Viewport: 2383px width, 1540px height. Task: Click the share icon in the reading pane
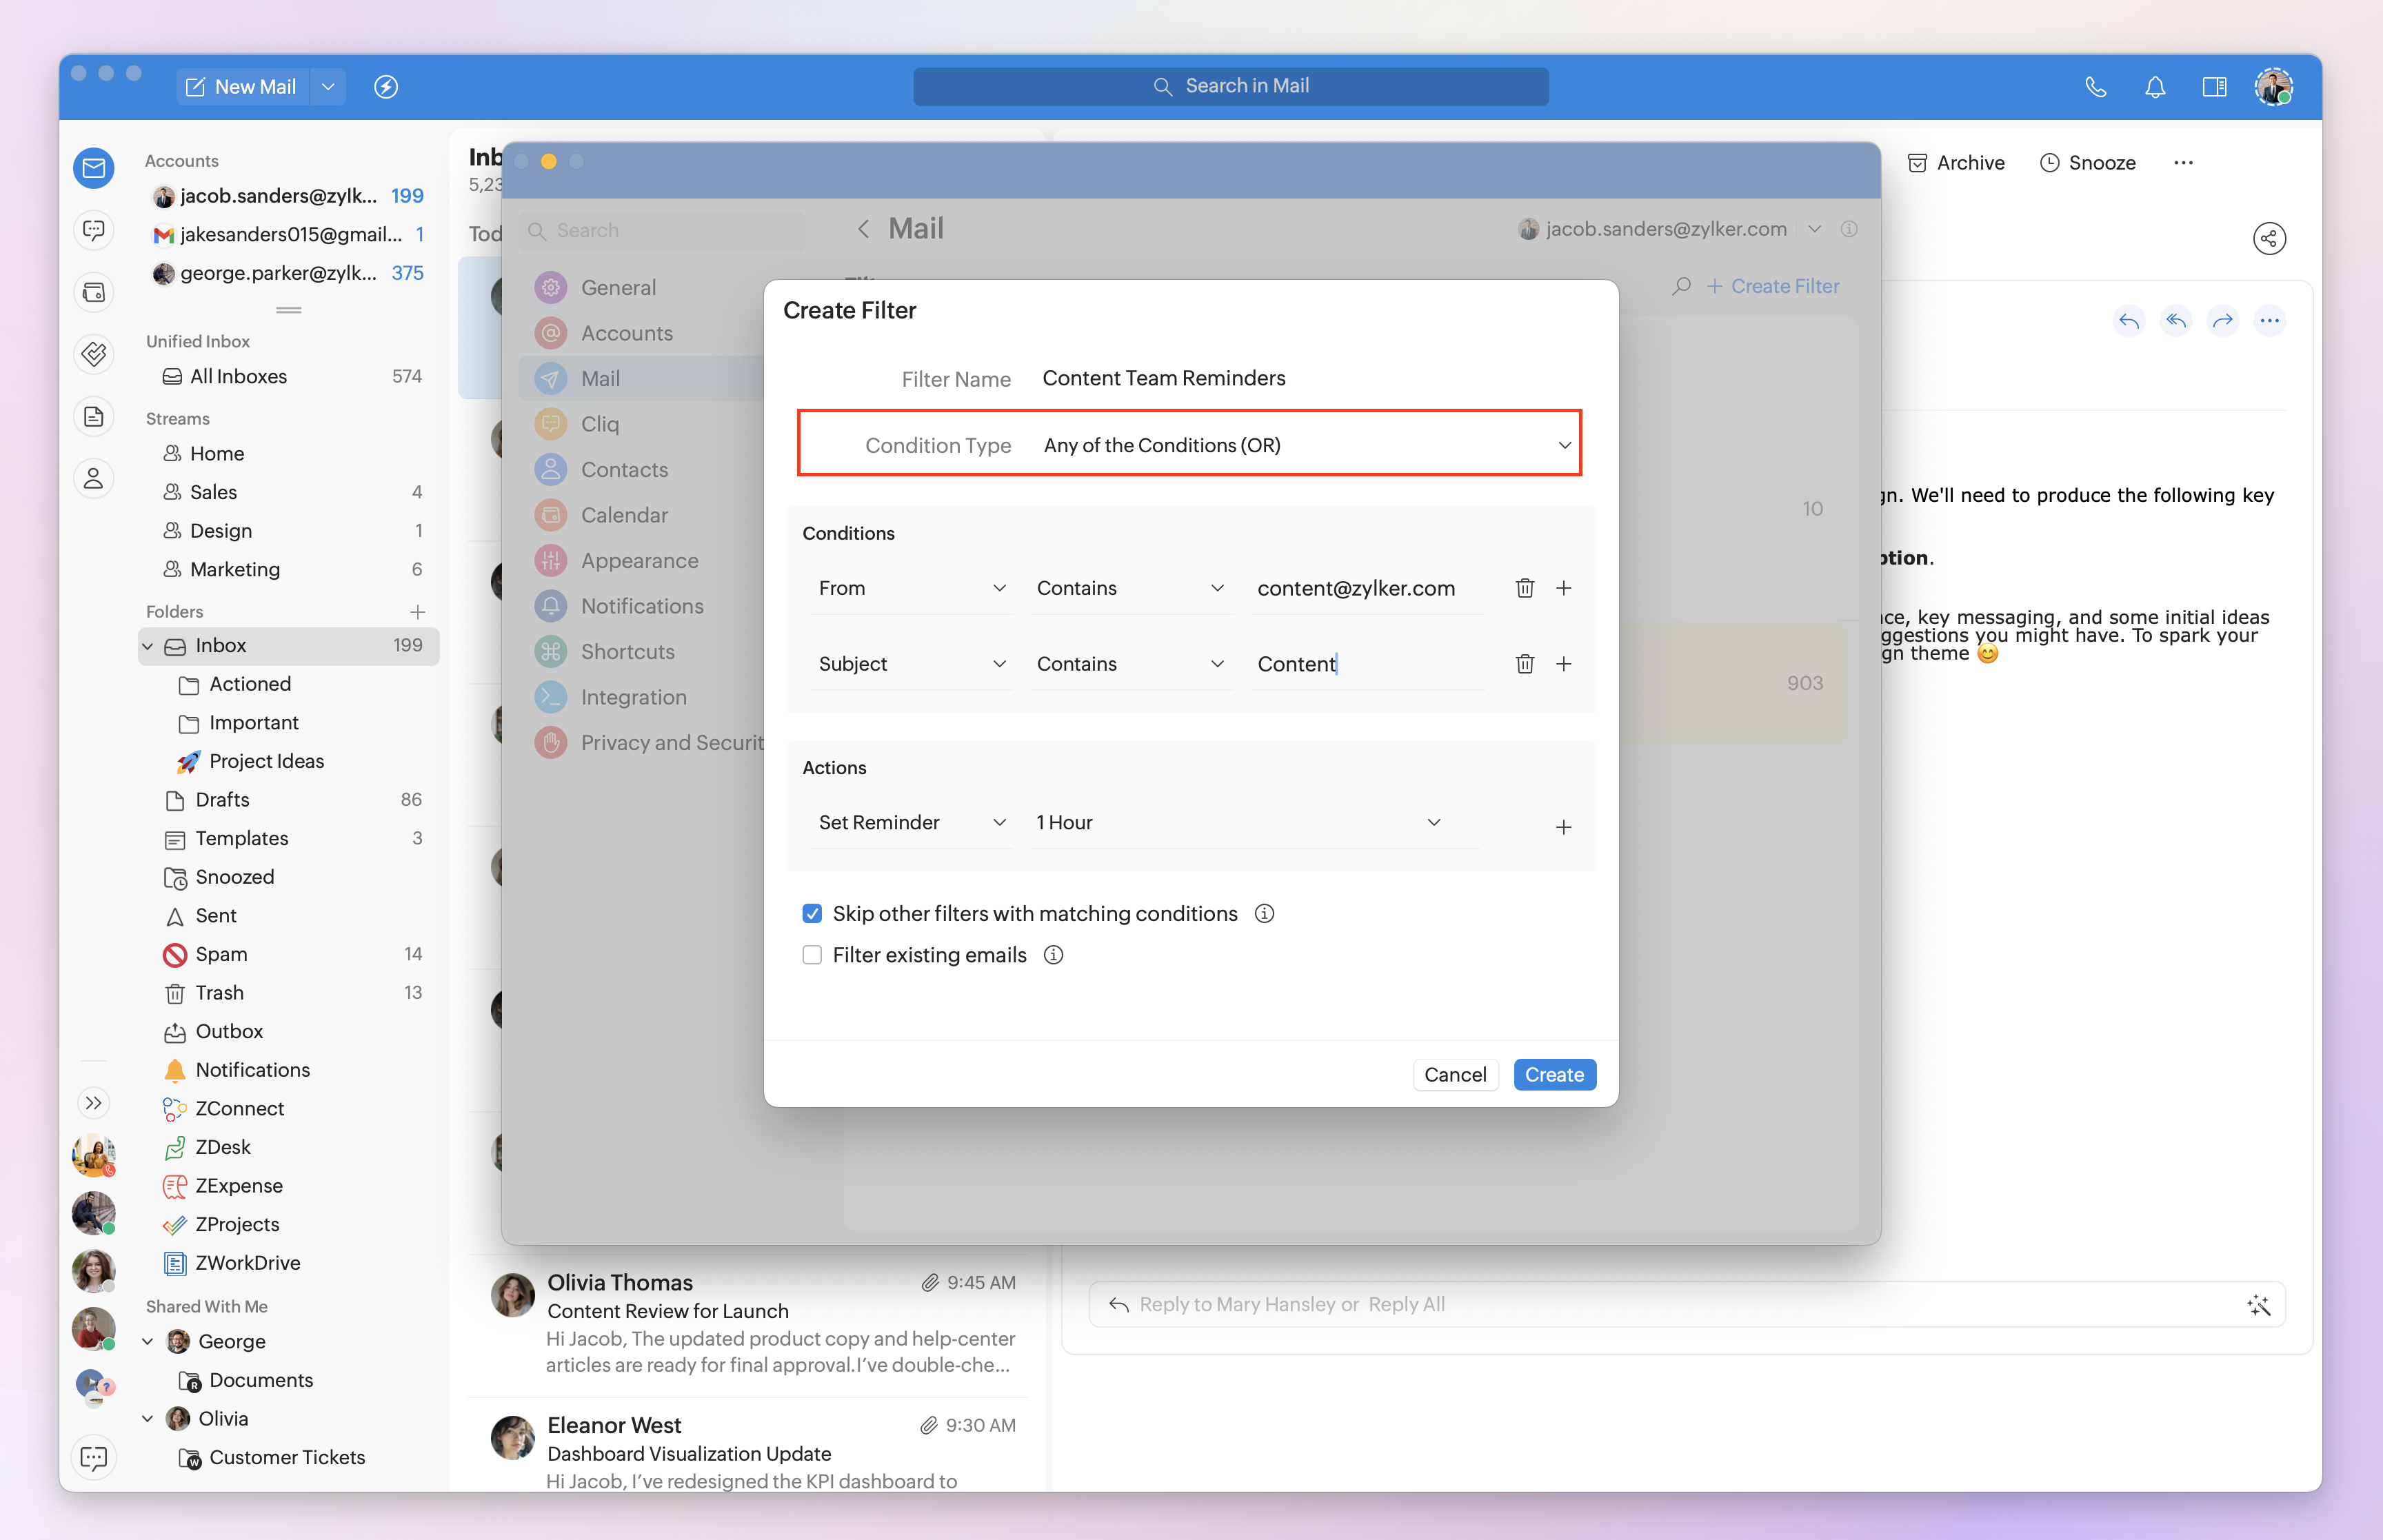pos(2269,238)
